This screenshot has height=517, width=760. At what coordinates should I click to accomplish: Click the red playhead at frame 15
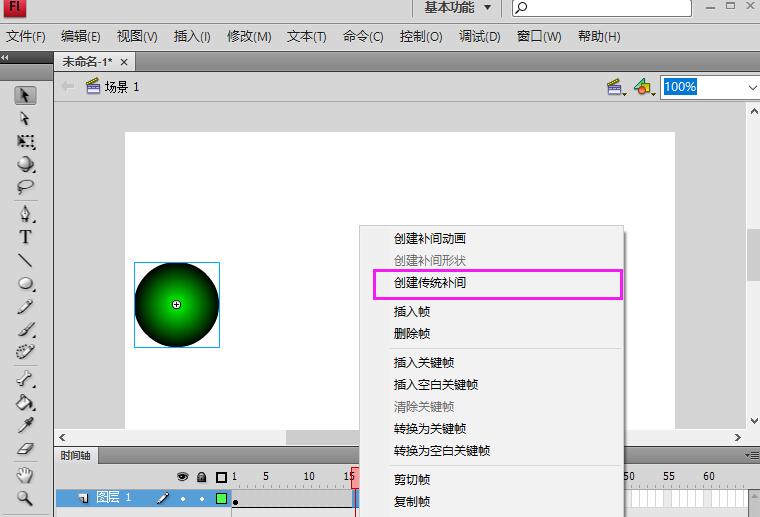click(355, 478)
